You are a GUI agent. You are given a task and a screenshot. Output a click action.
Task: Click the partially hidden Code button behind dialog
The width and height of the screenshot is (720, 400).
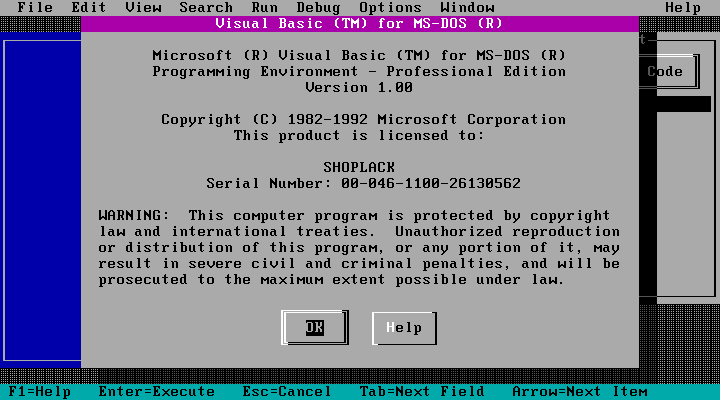[x=669, y=72]
